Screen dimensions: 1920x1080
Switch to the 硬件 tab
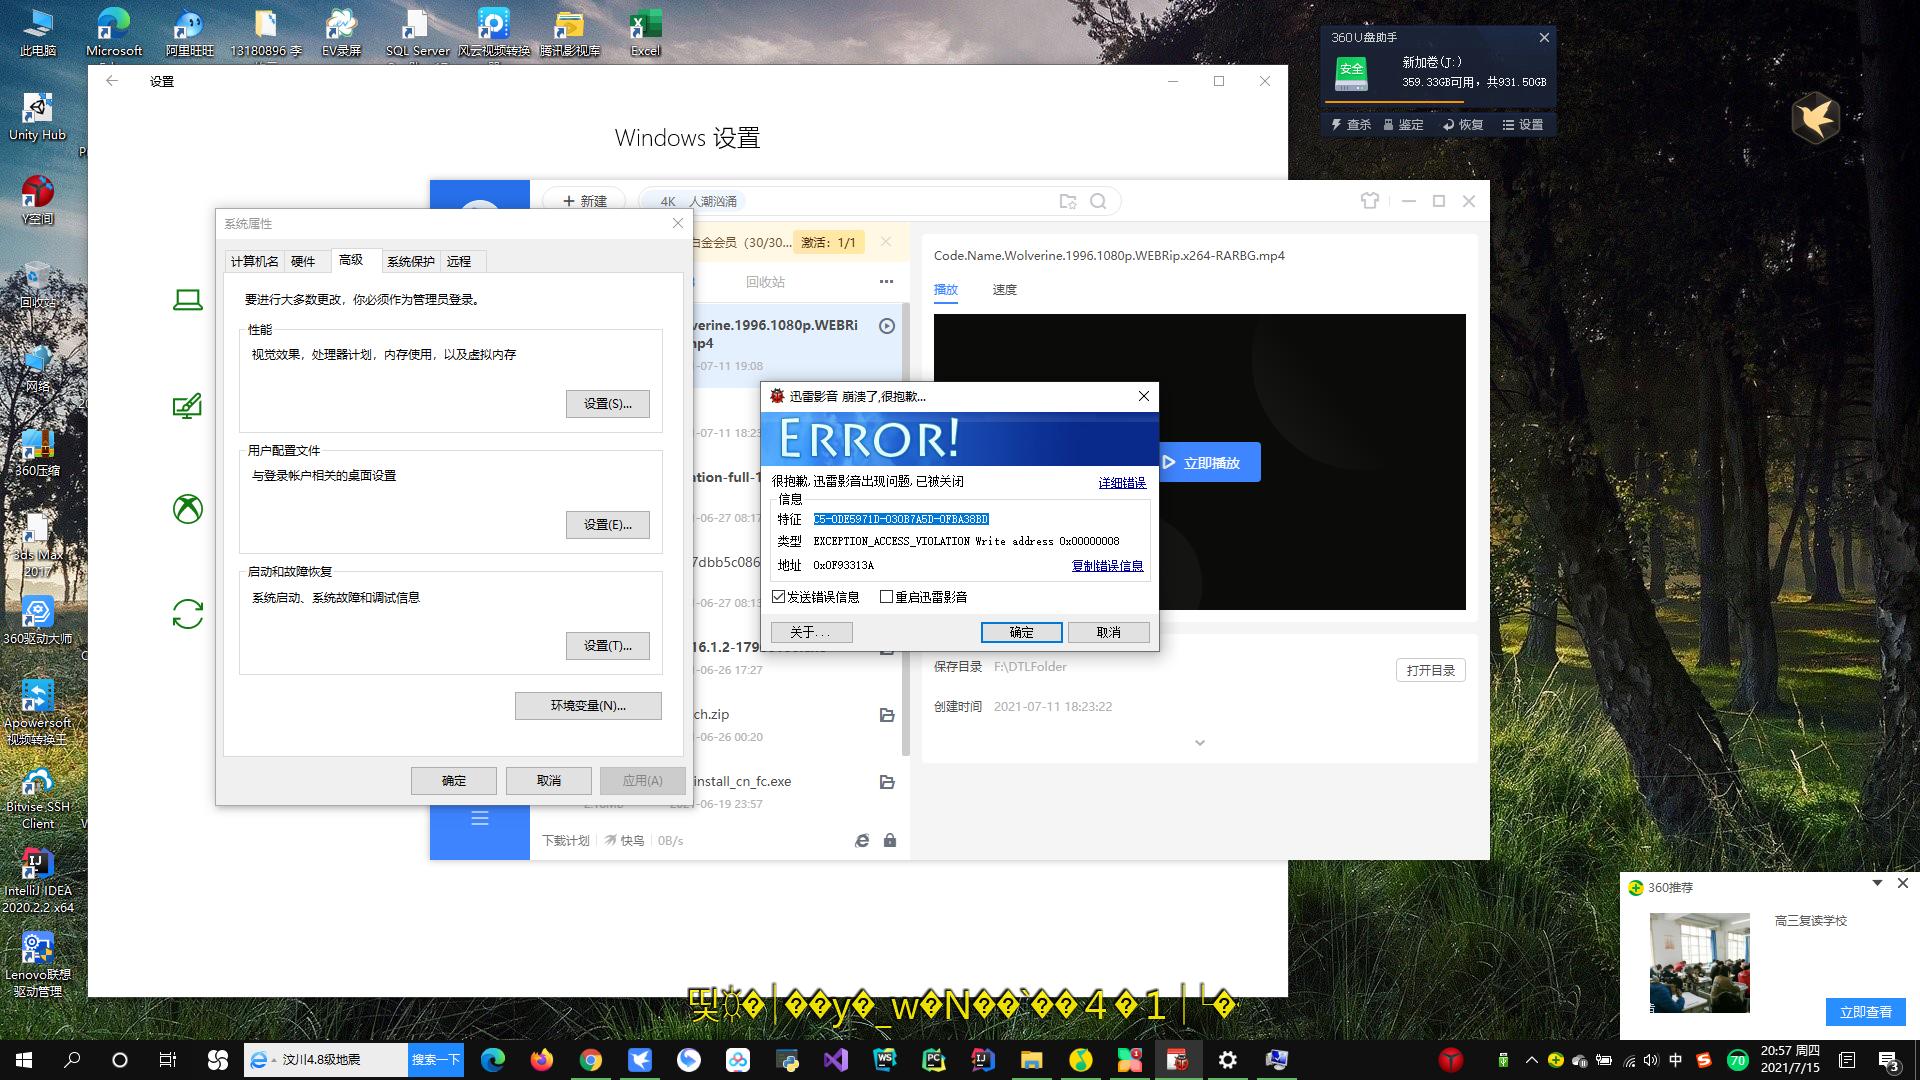point(303,262)
